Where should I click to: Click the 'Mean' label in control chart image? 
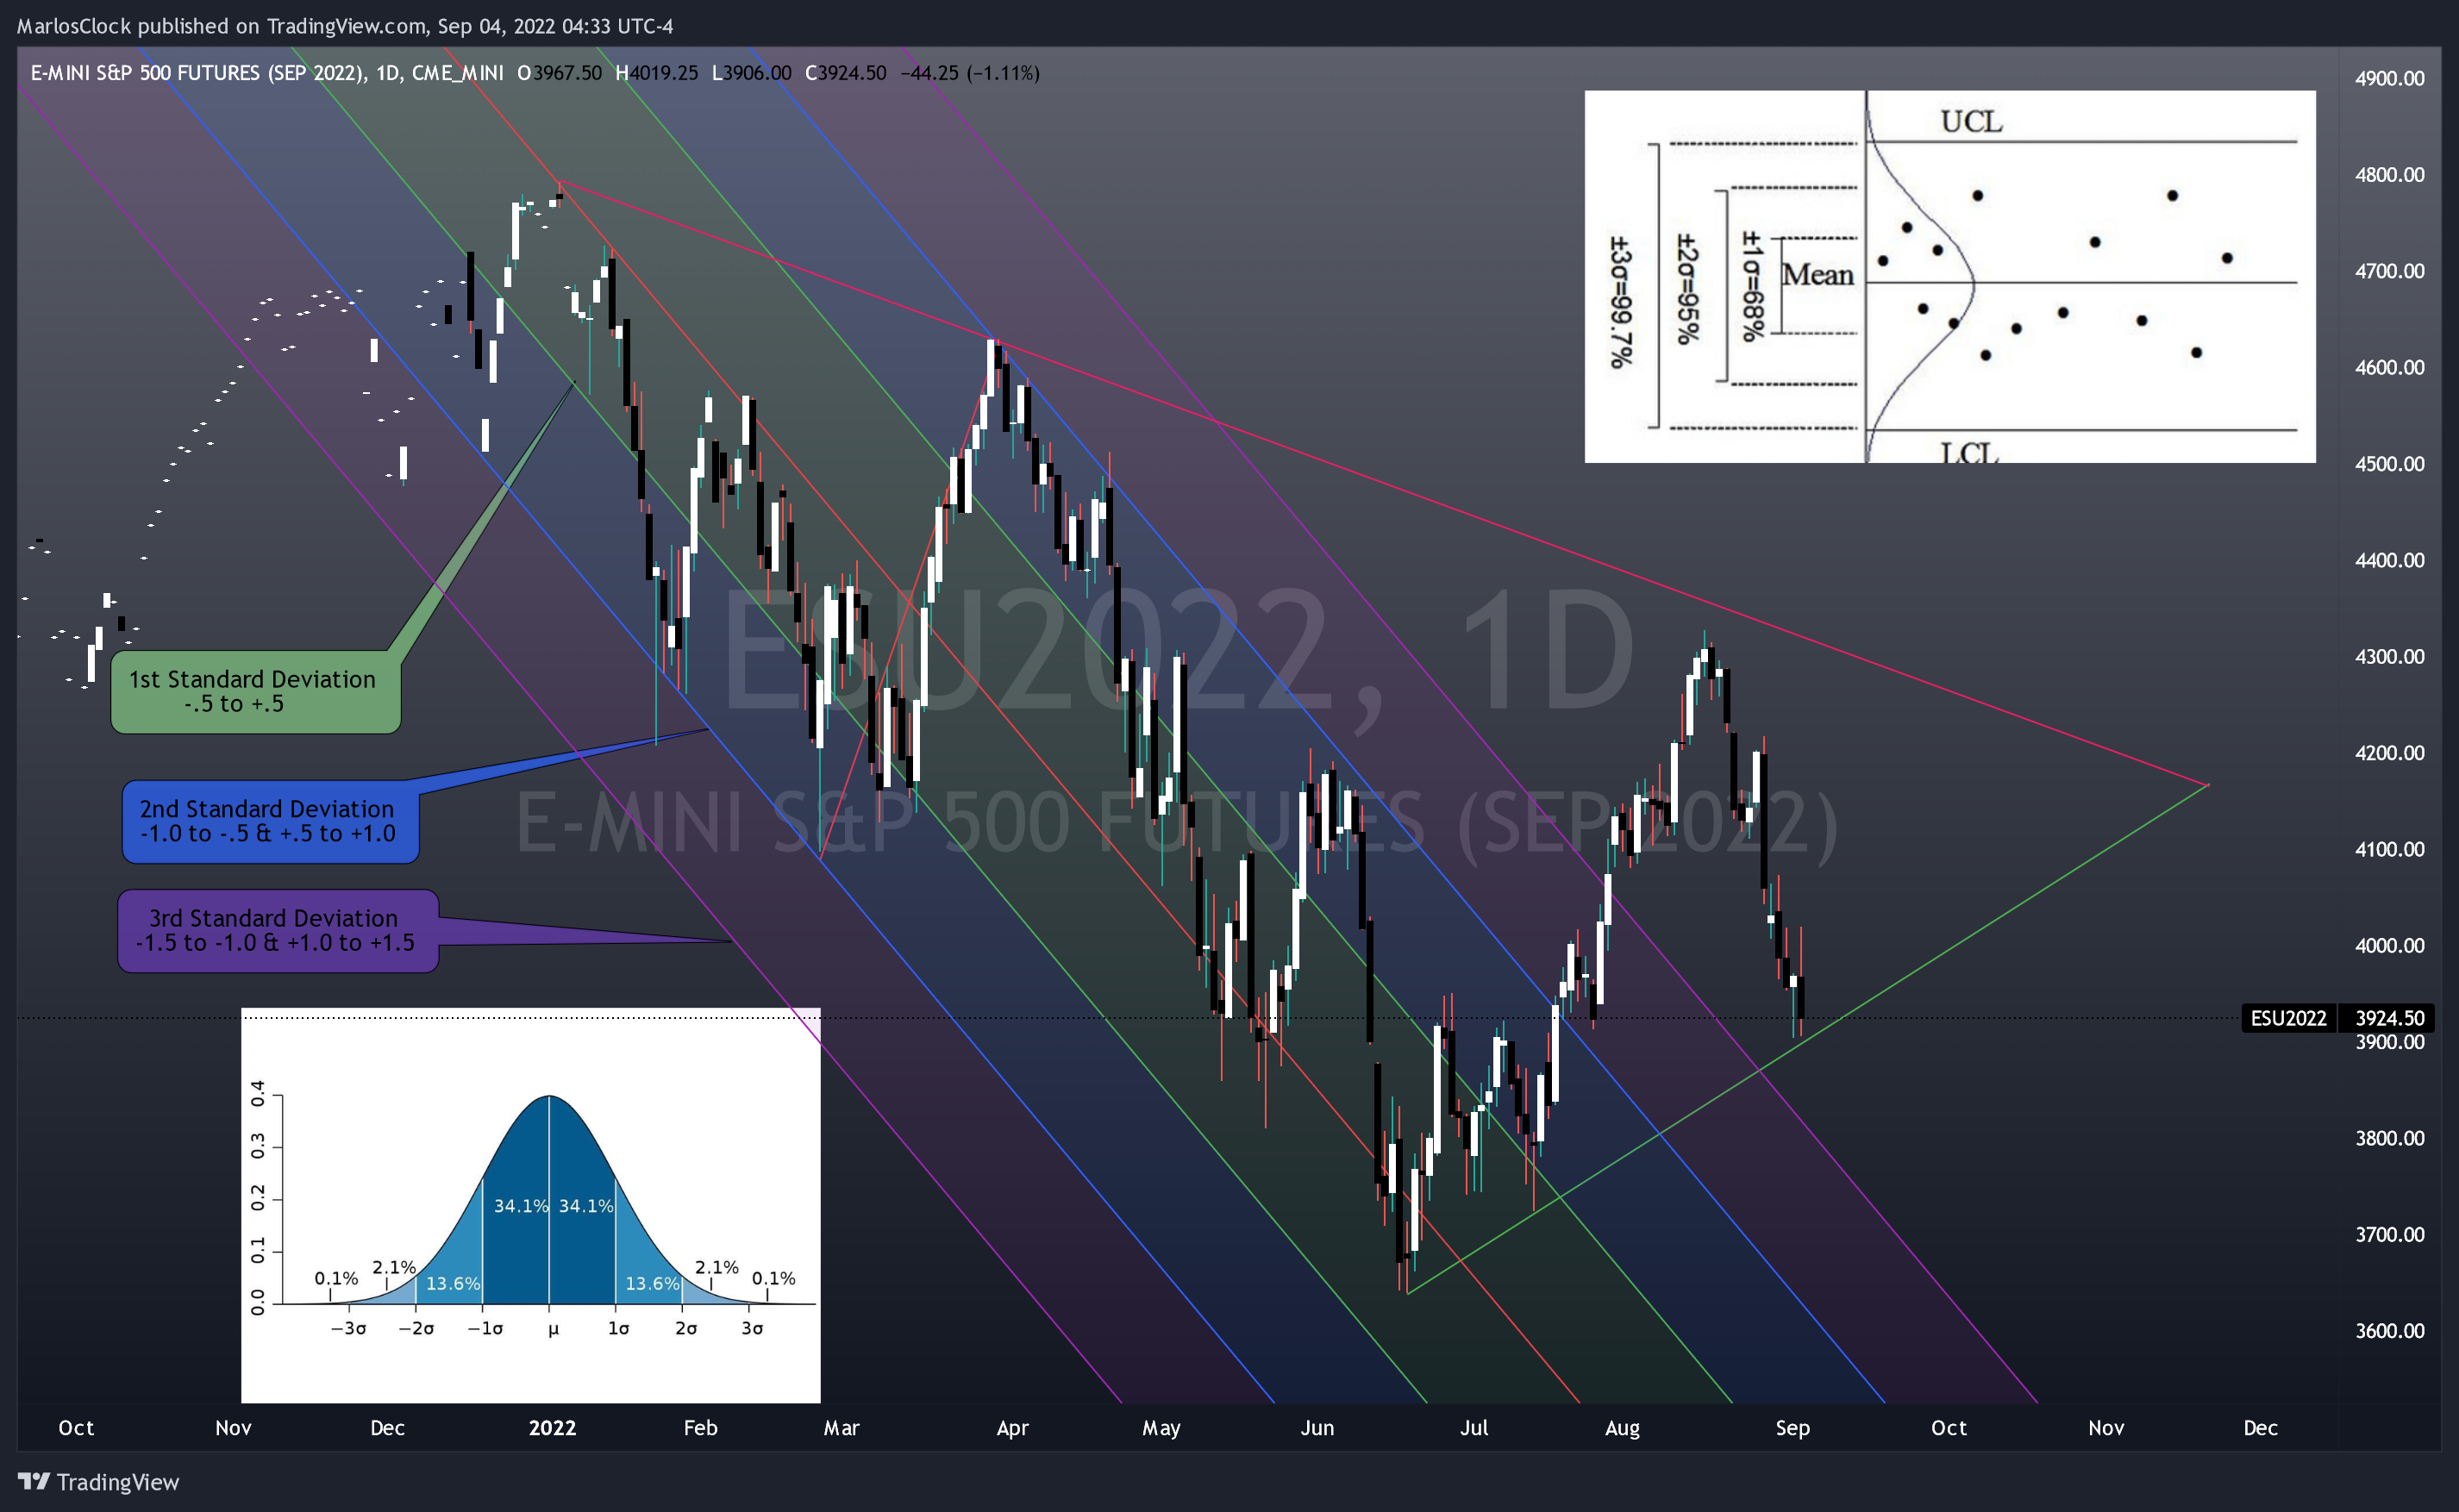pyautogui.click(x=1817, y=275)
